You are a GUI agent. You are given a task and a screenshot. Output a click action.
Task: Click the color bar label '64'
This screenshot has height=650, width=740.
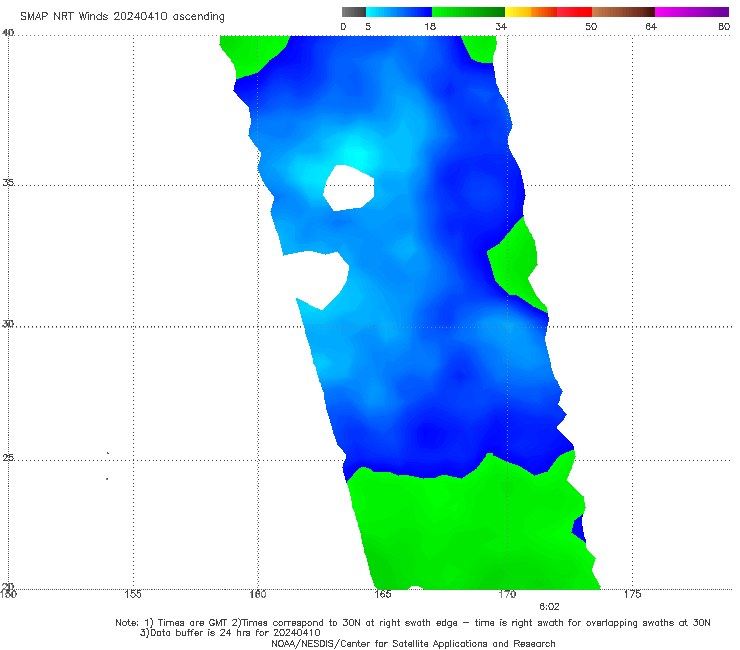point(651,26)
